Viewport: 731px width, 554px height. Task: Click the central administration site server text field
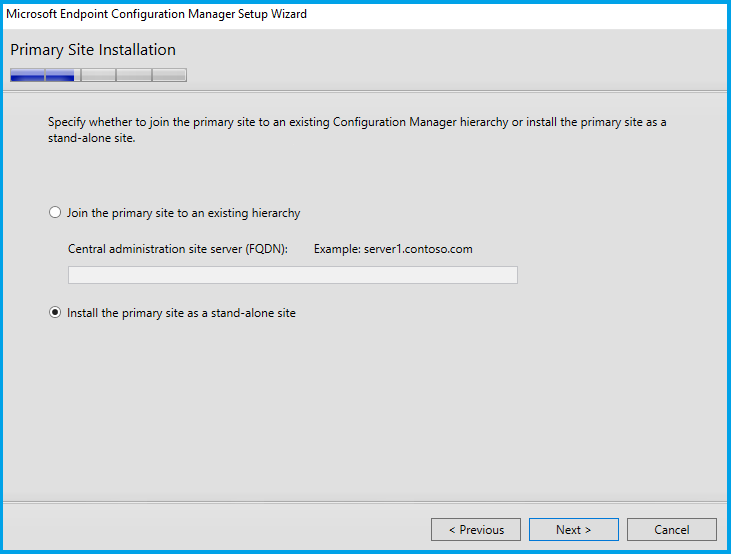(x=292, y=275)
